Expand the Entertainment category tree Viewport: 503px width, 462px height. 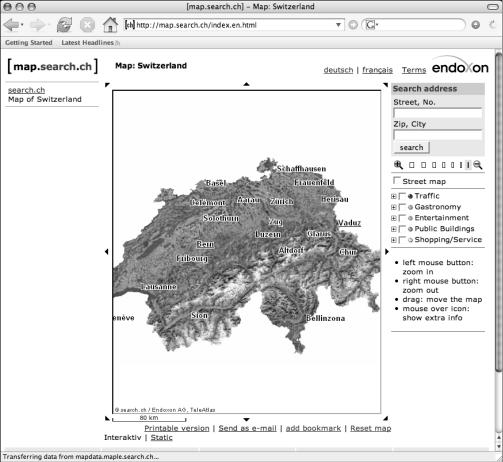pos(394,218)
